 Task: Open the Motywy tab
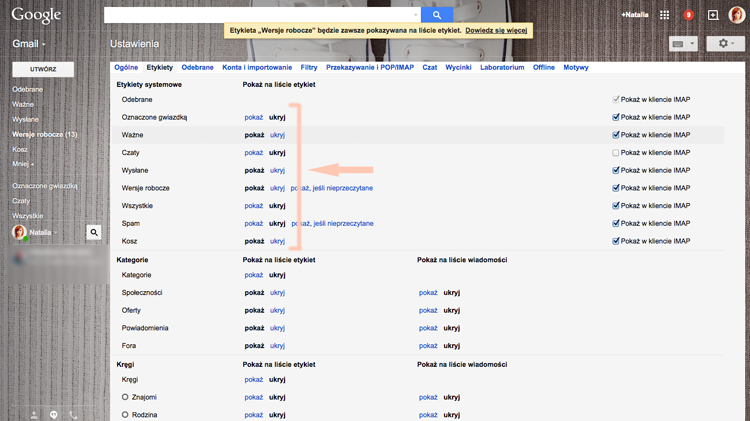click(x=576, y=67)
